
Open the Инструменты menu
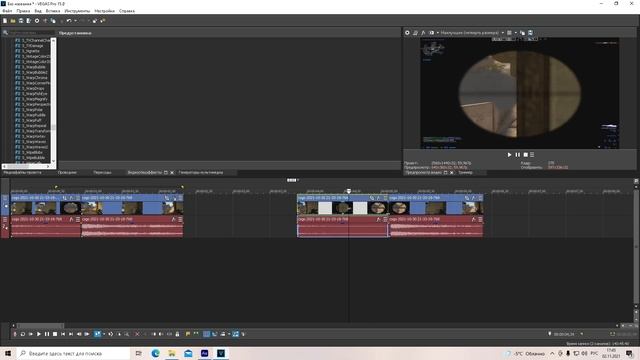pos(77,11)
